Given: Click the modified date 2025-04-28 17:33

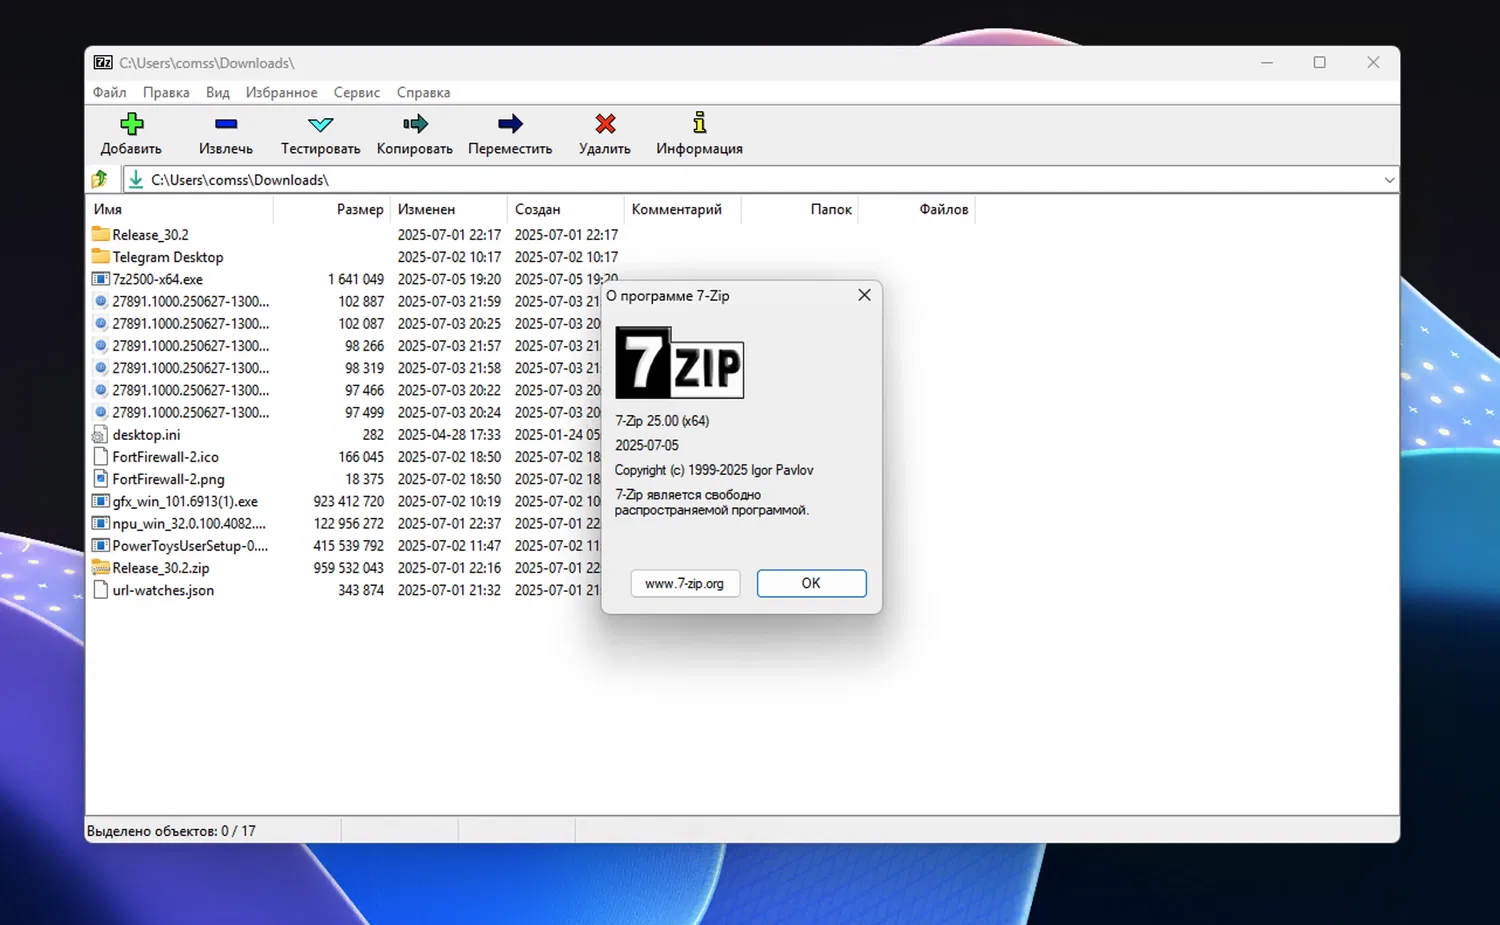Looking at the screenshot, I should (449, 434).
